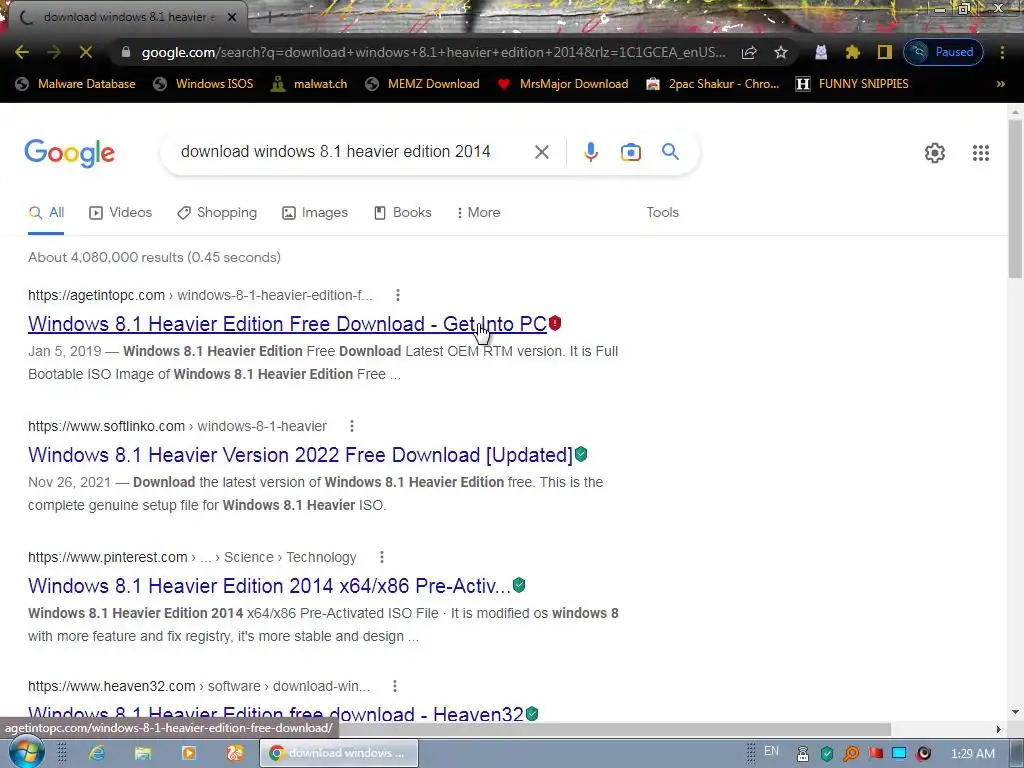Open Pinterest Heavier Edition 2014 result
This screenshot has height=768, width=1024.
[269, 586]
